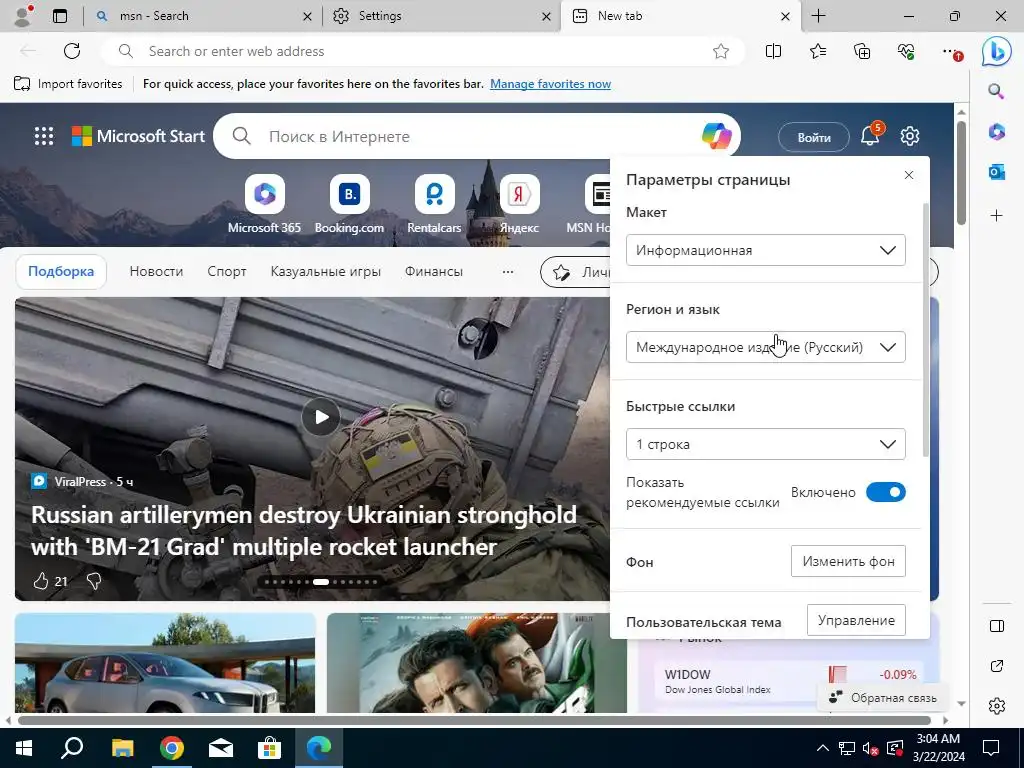Open Windows Start menu
Screen dimensions: 1024x768
[x=24, y=748]
